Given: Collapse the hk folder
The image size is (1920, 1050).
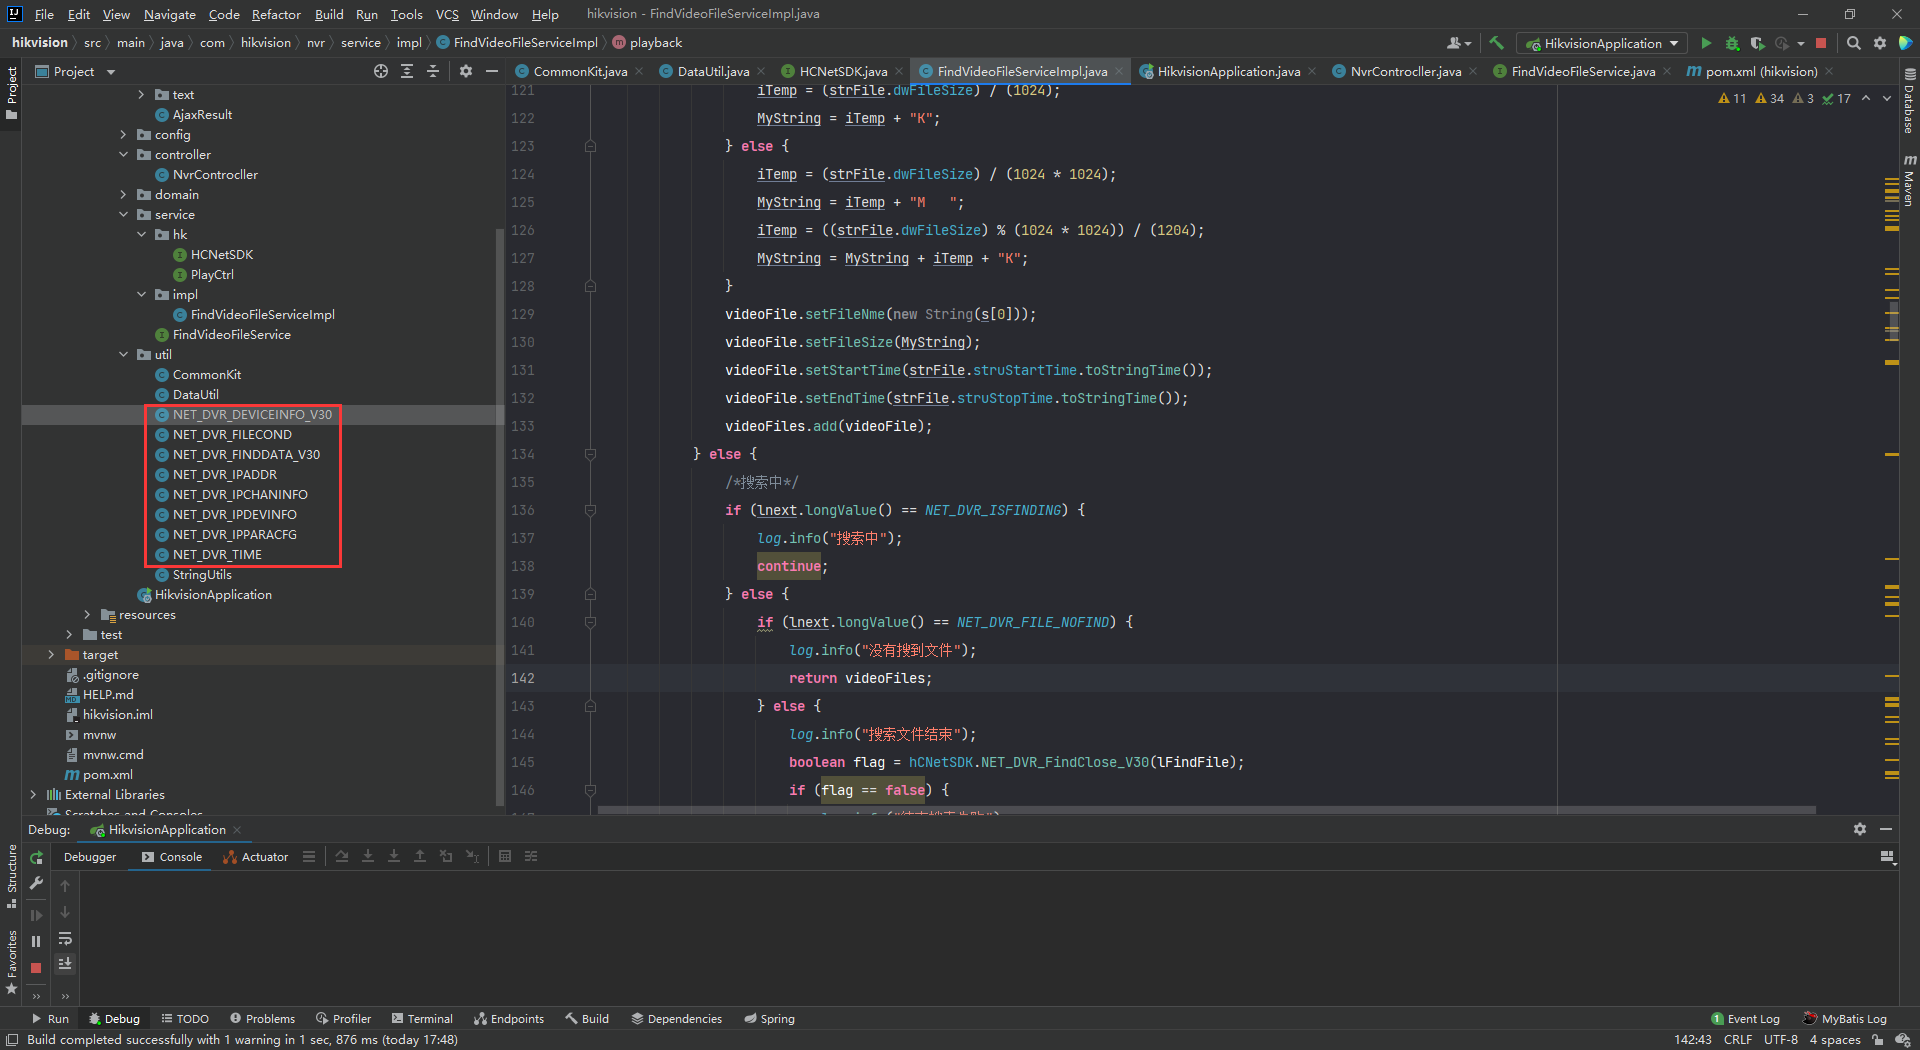Looking at the screenshot, I should [141, 235].
